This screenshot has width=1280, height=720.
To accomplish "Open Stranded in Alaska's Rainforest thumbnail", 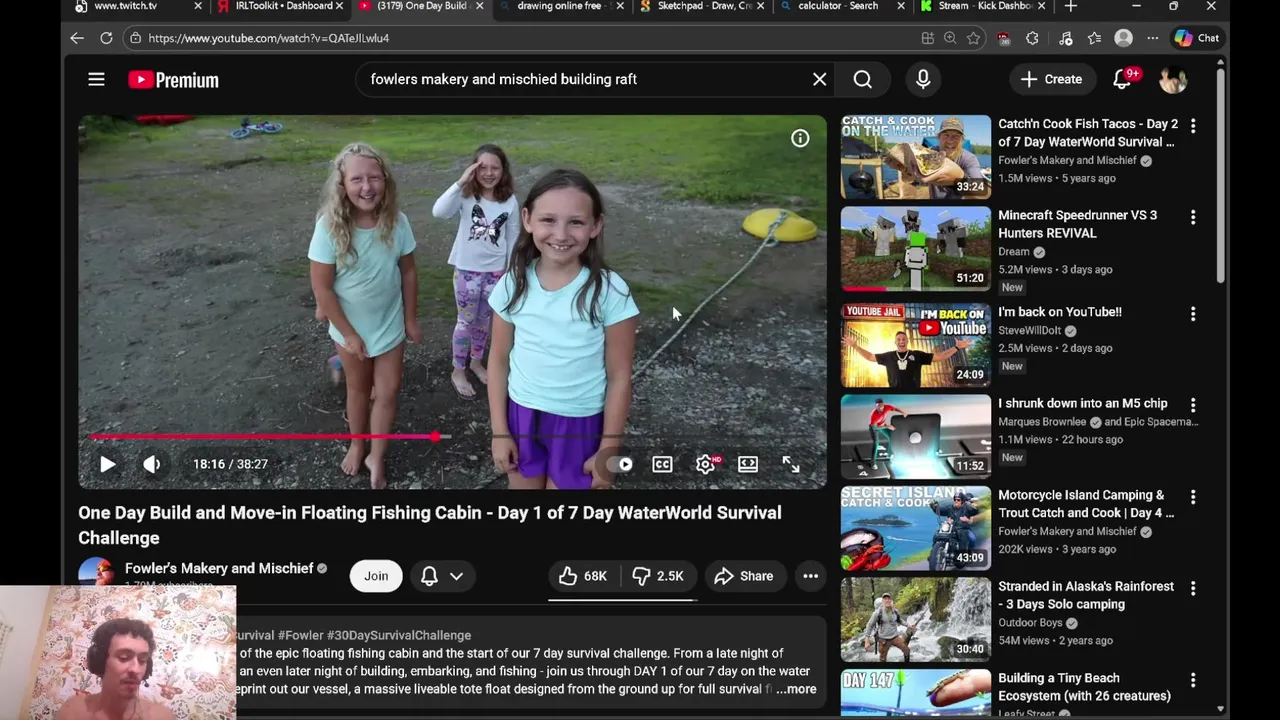I will (x=915, y=619).
